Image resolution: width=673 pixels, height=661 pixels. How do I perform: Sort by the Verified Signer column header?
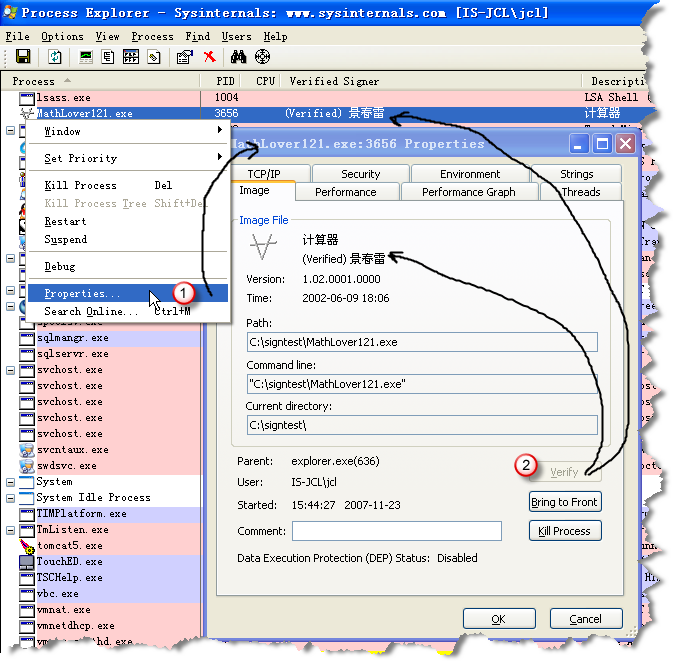tap(431, 81)
